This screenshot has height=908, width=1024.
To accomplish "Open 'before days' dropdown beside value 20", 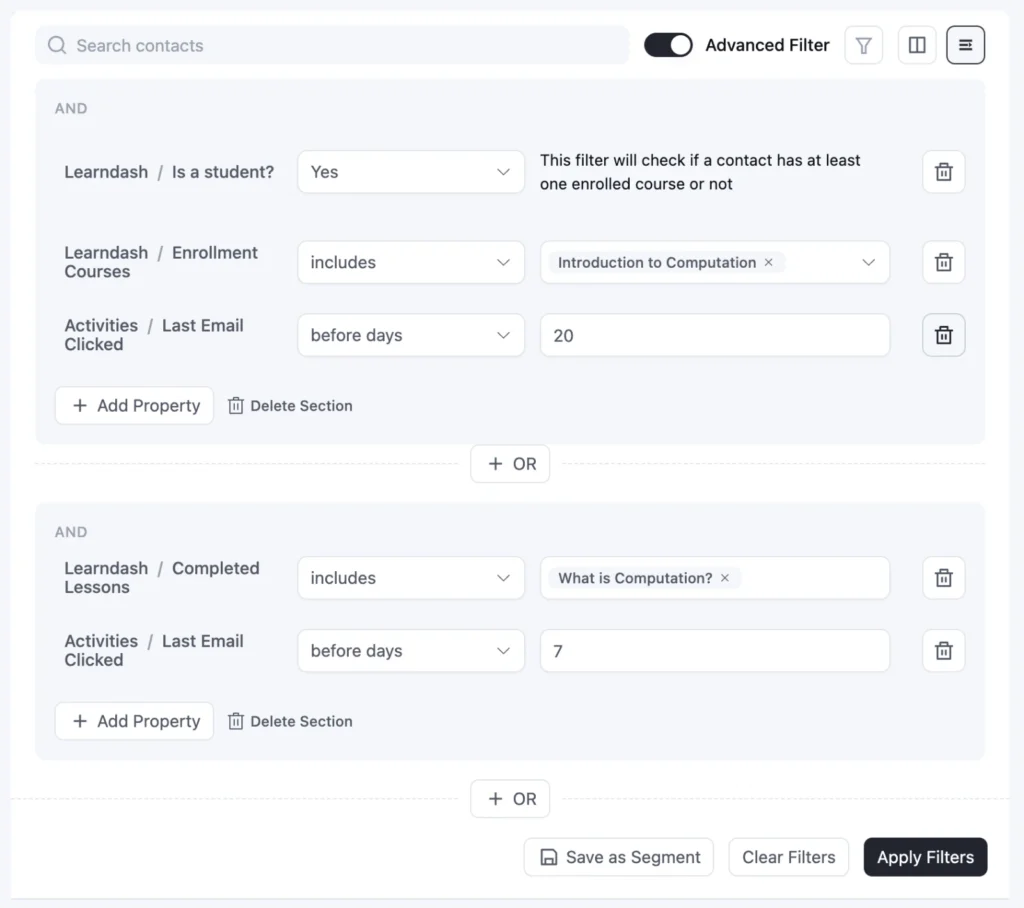I will coord(411,335).
